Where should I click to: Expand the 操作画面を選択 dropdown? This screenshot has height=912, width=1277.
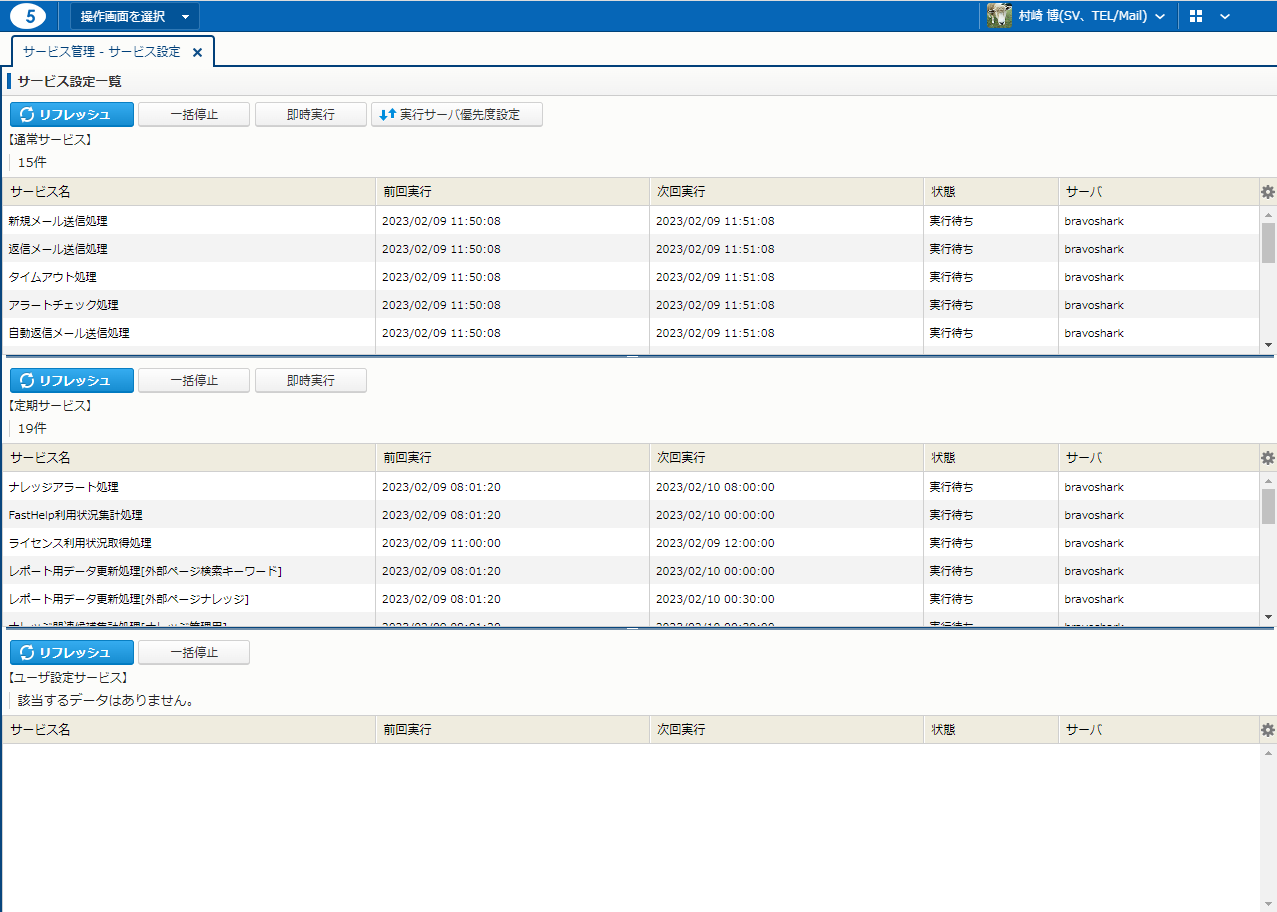pyautogui.click(x=134, y=16)
